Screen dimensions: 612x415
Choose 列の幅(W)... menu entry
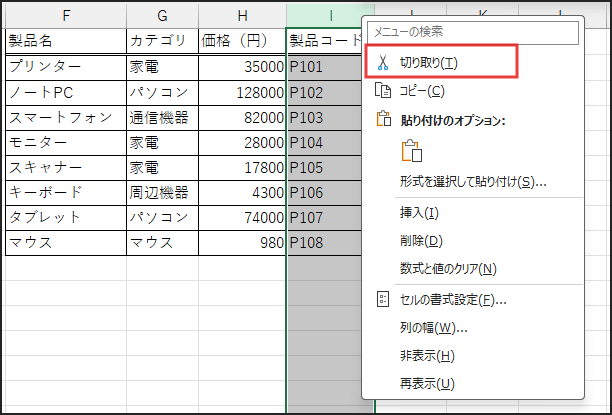pos(433,328)
